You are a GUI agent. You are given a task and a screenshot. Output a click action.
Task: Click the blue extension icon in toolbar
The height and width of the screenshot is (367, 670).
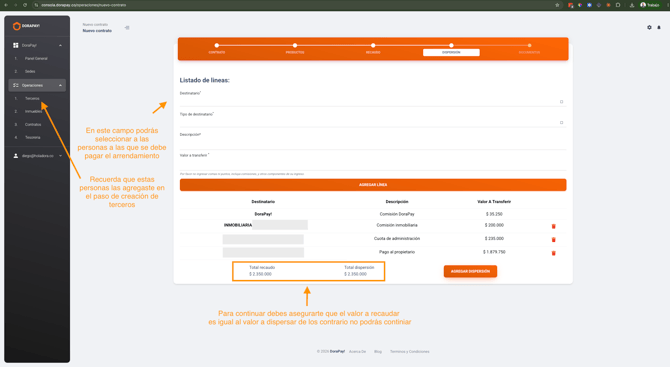click(589, 5)
